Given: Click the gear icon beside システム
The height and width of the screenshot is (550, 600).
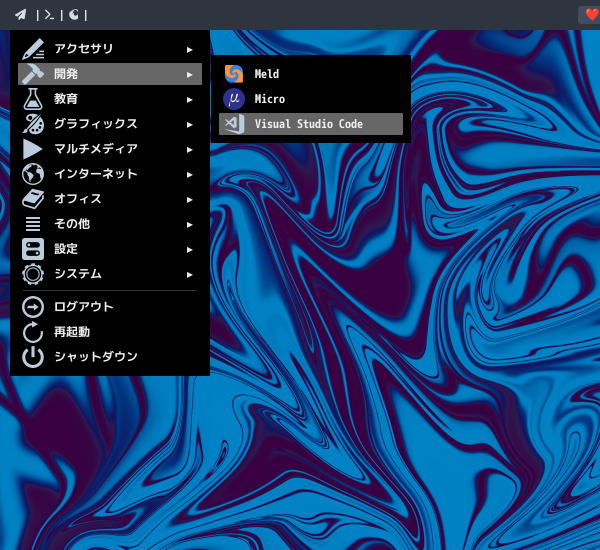Looking at the screenshot, I should click(33, 274).
